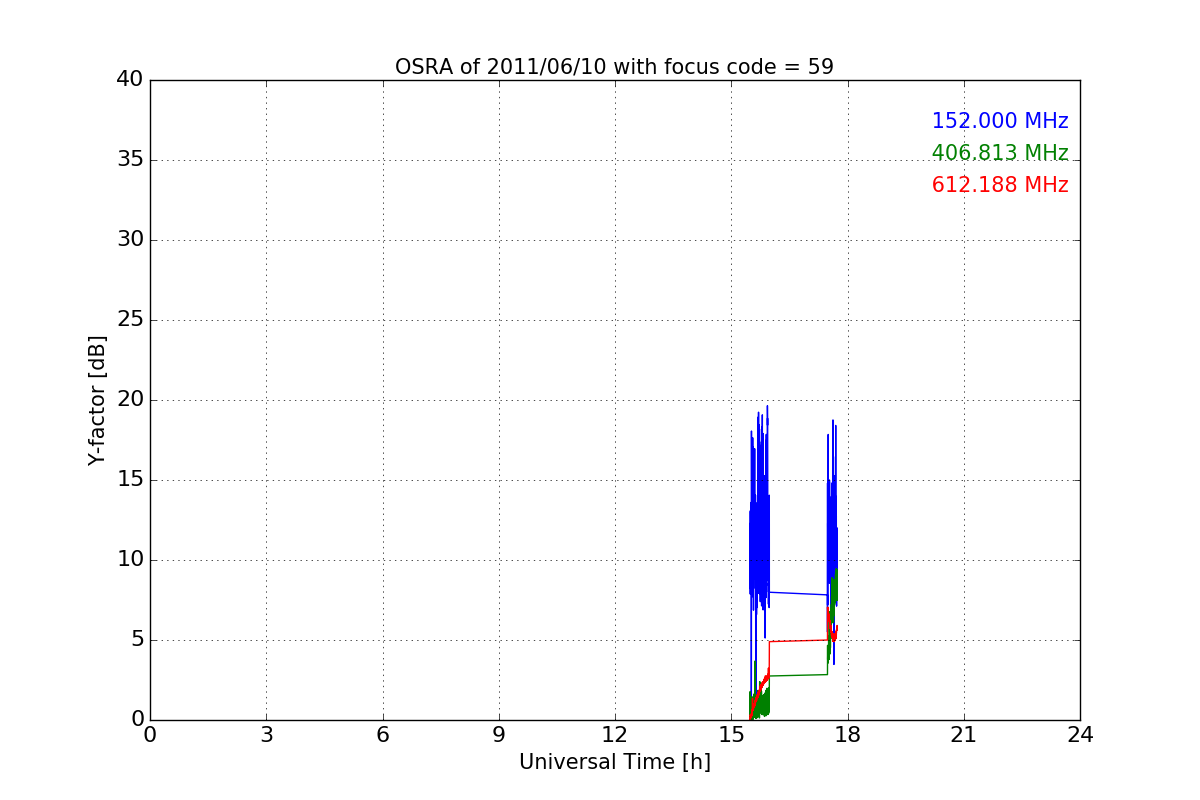Click the y-axis tick label 40
Viewport: 1200px width, 800px height.
coord(130,80)
